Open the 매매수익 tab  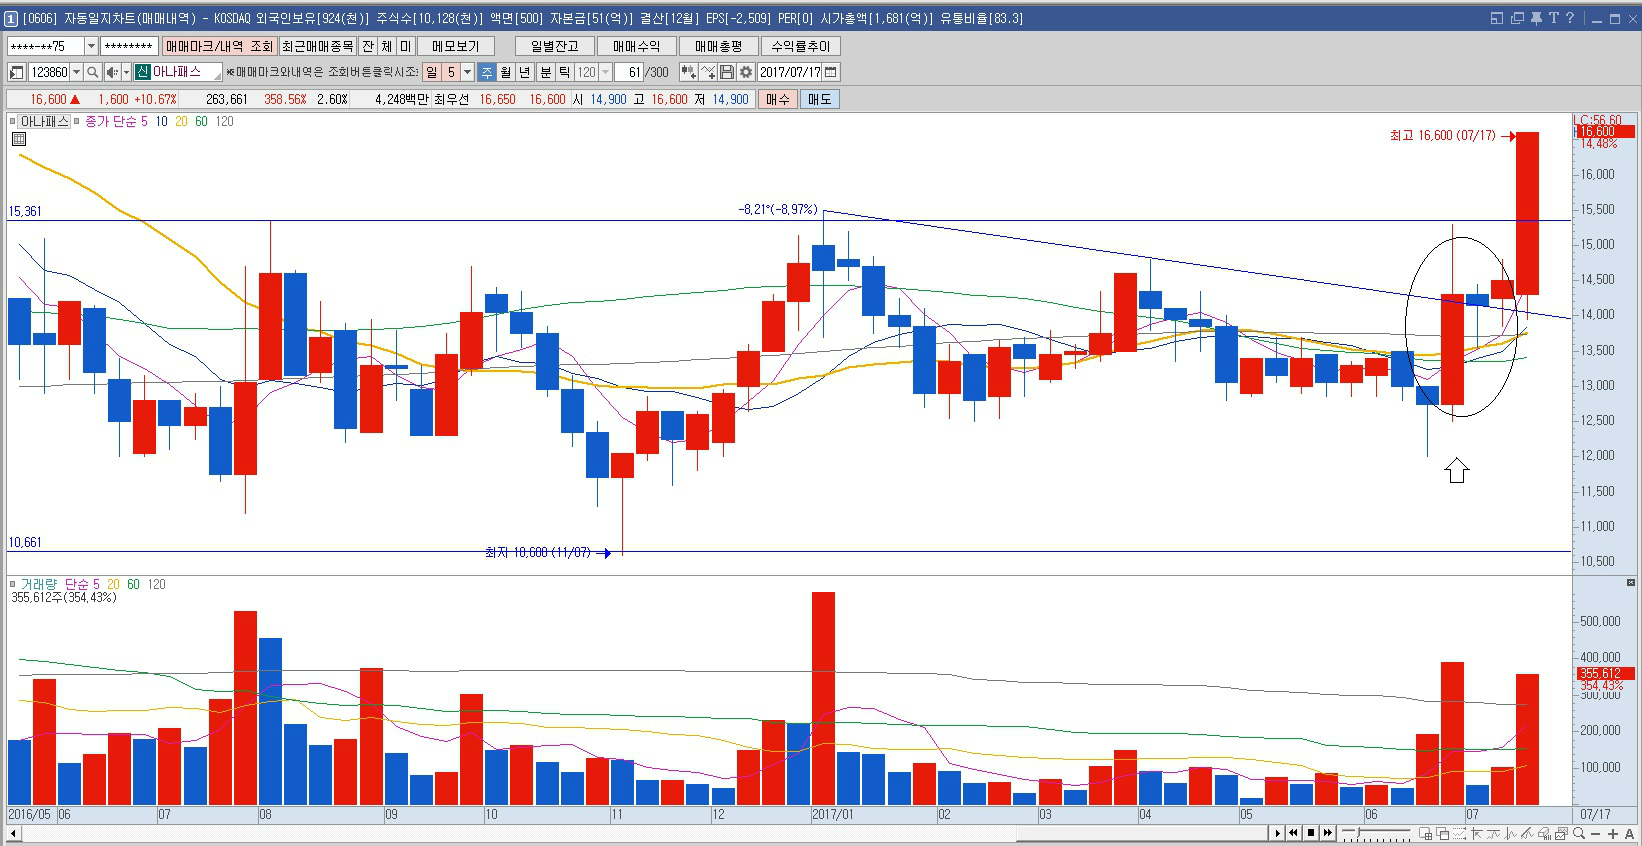(636, 46)
